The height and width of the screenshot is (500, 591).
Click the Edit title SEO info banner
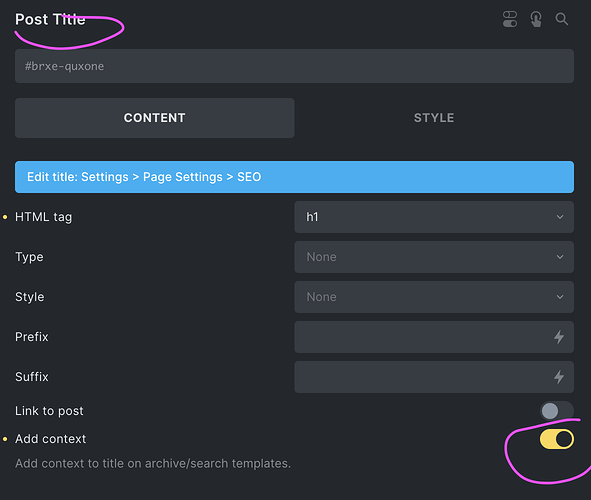tap(294, 177)
